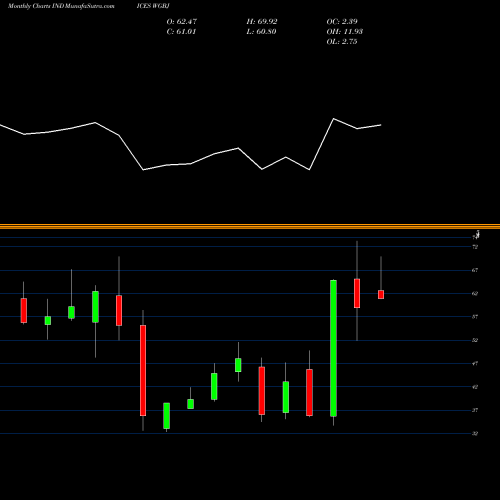500x500 pixels.
Task: Click the orange divider line between charts
Action: tap(250, 227)
